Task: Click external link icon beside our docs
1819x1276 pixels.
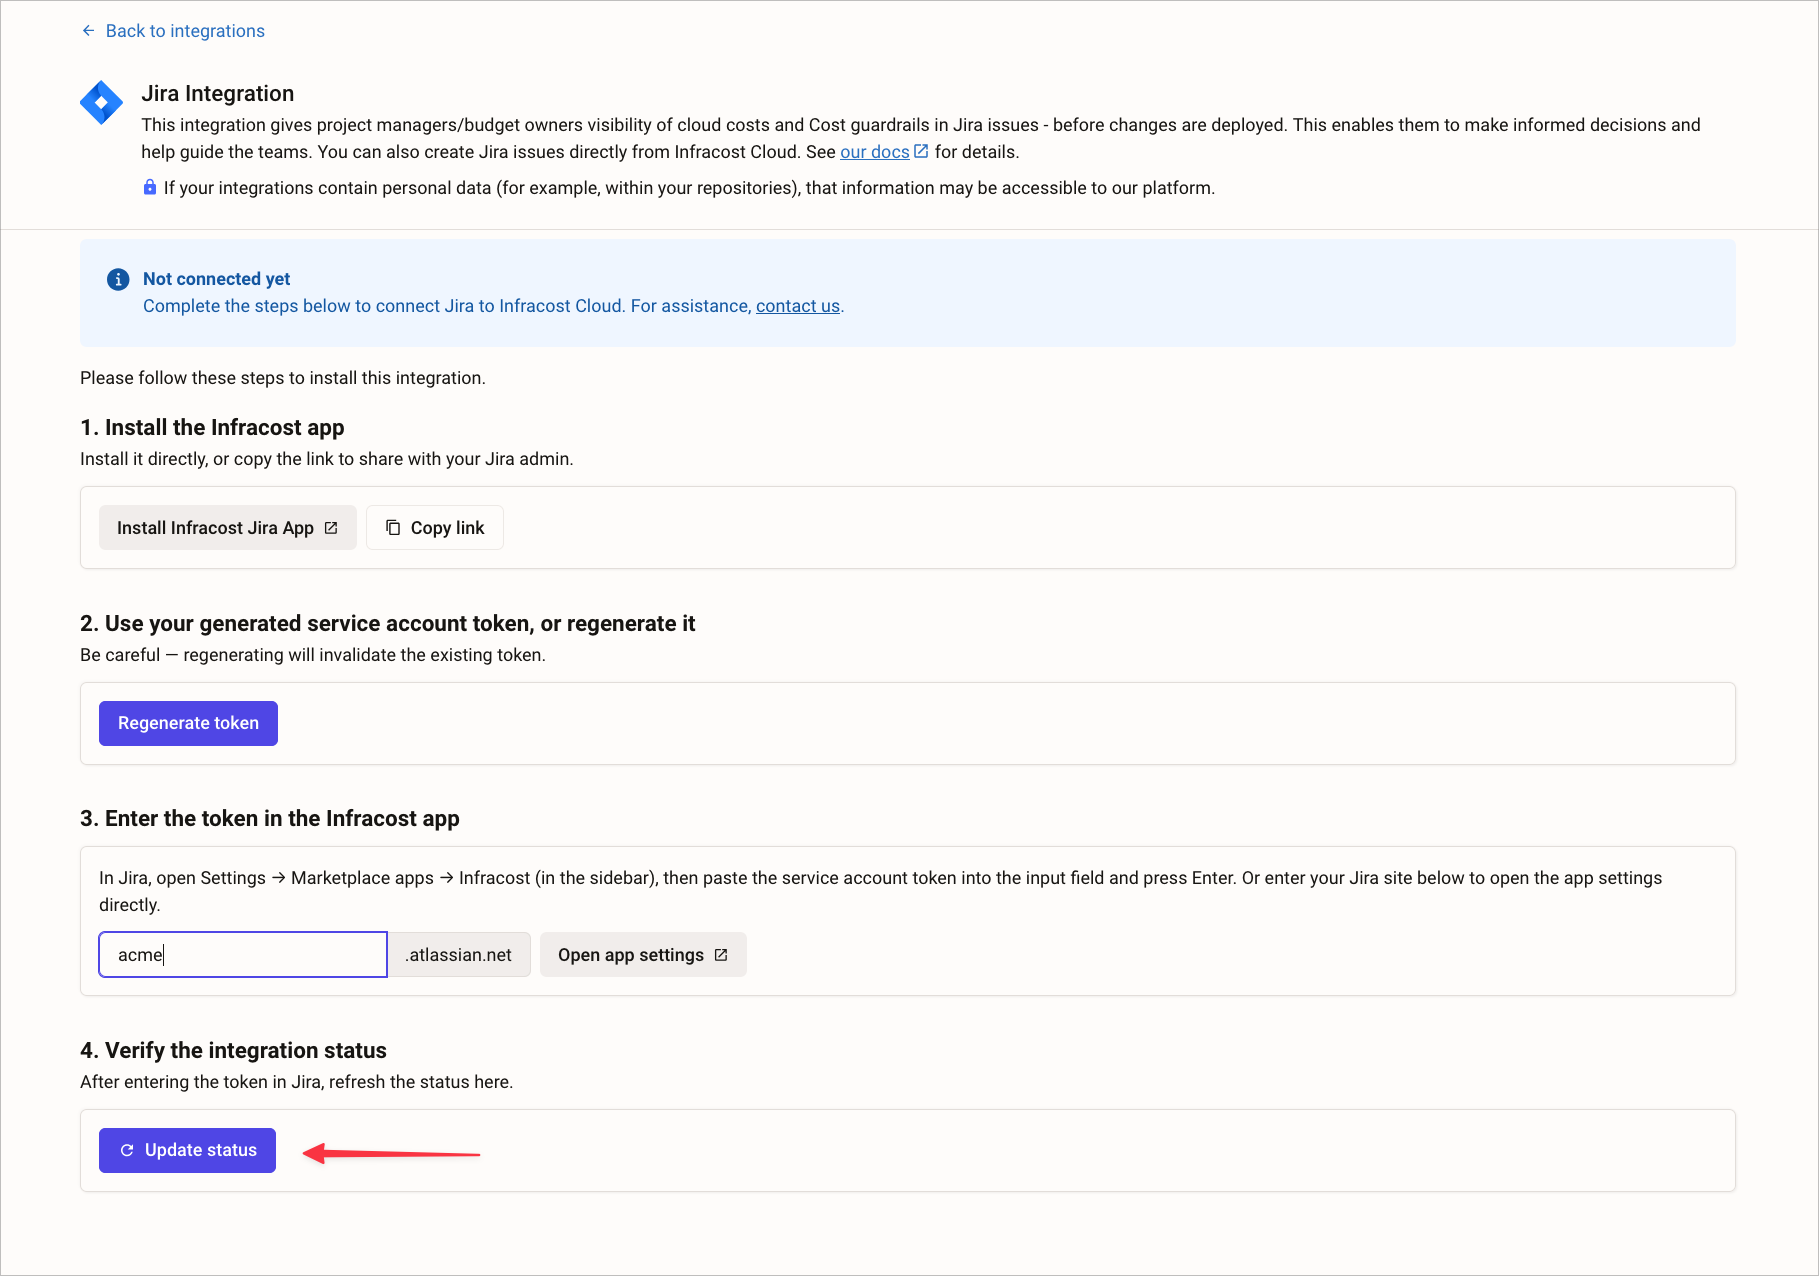Action: coord(921,151)
